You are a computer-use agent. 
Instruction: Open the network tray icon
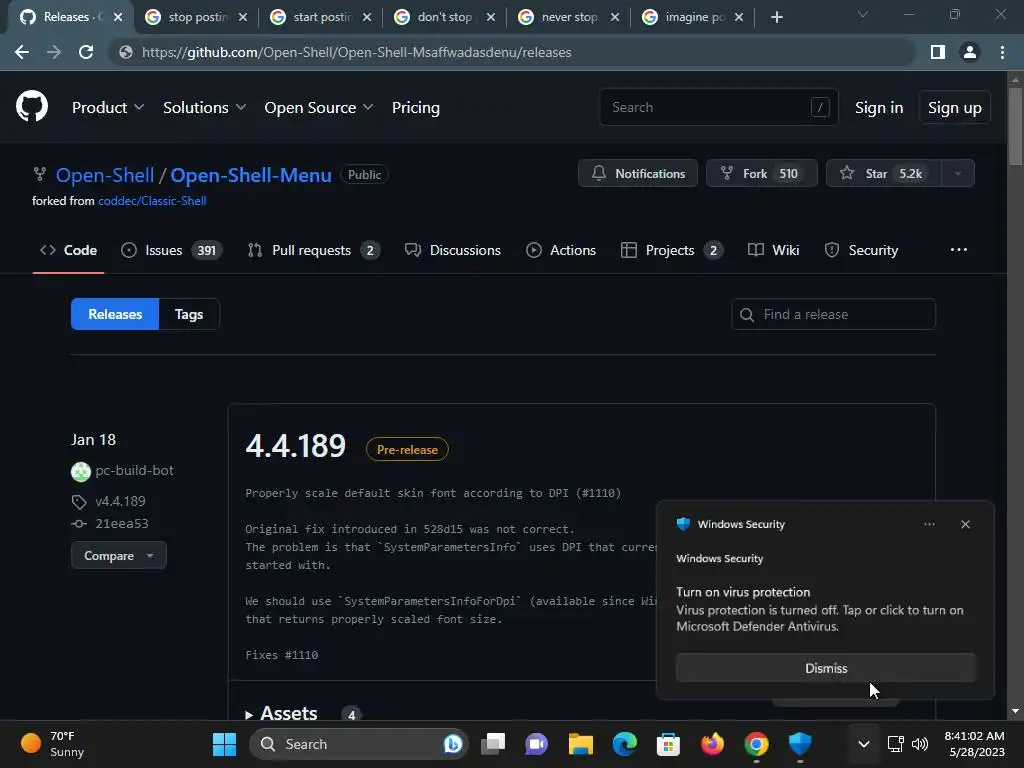[x=895, y=744]
